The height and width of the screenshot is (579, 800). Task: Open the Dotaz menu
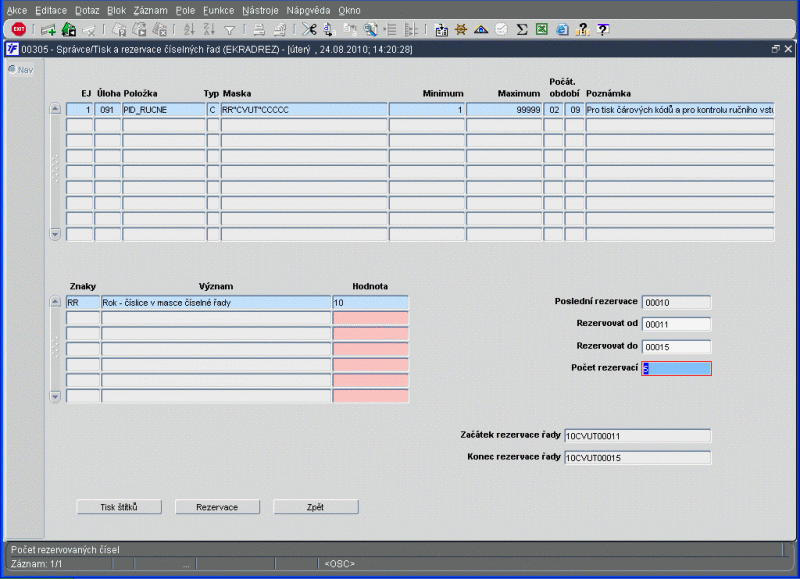pos(87,10)
